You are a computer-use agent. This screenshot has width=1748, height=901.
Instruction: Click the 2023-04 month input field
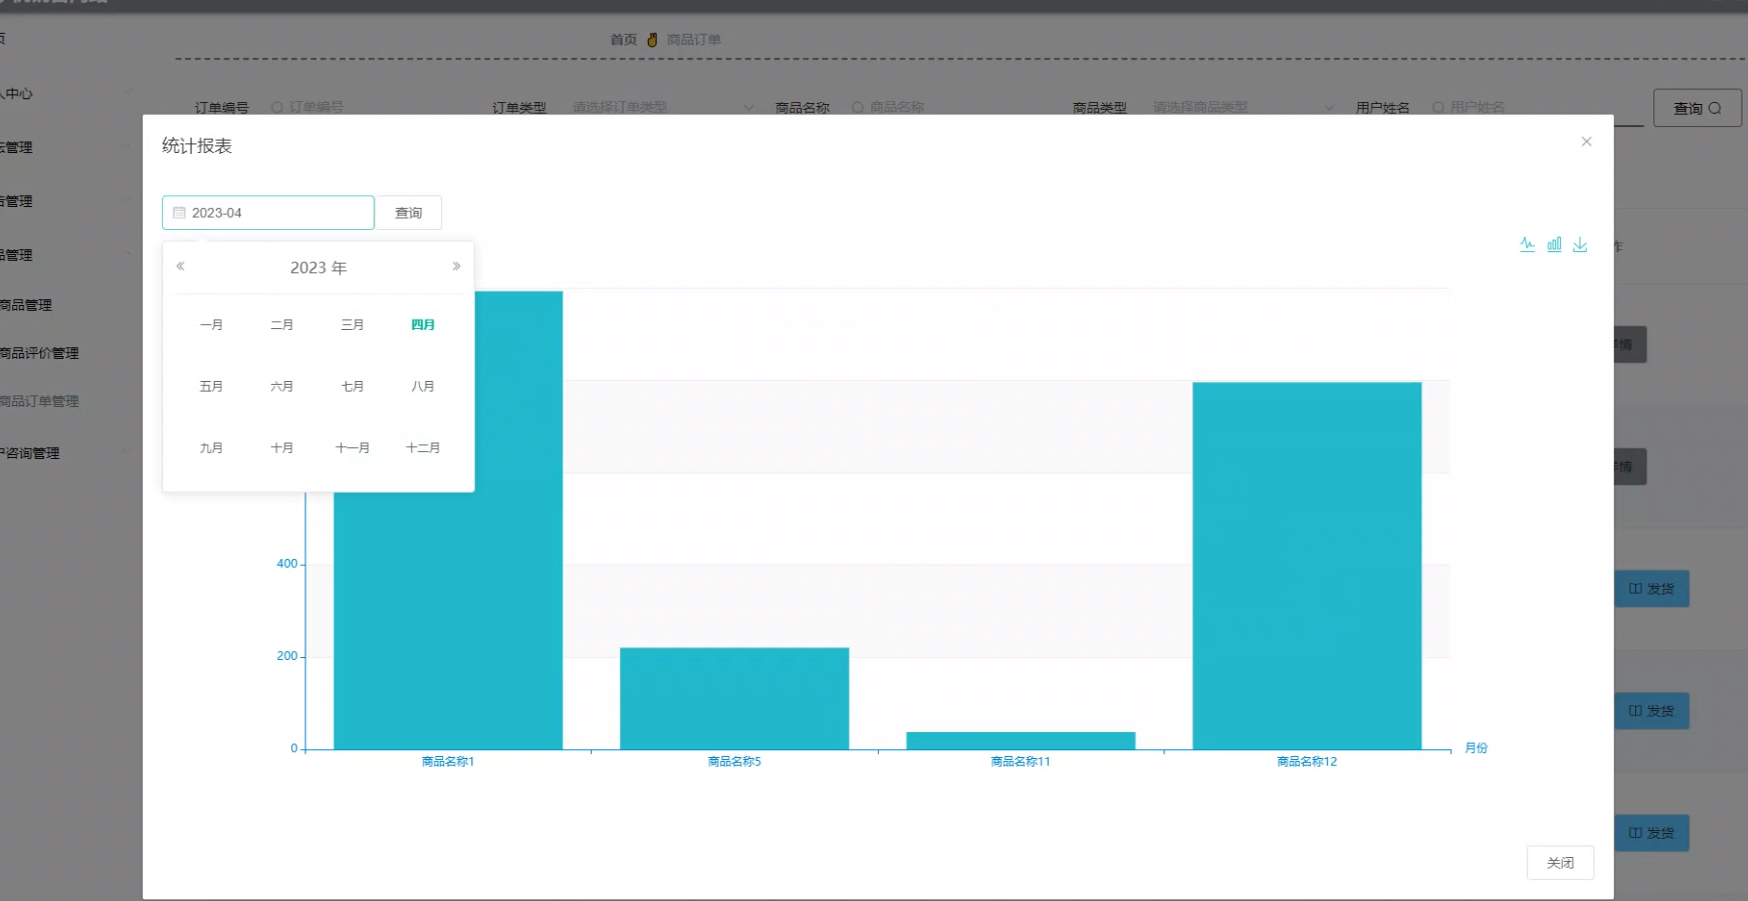click(x=268, y=213)
